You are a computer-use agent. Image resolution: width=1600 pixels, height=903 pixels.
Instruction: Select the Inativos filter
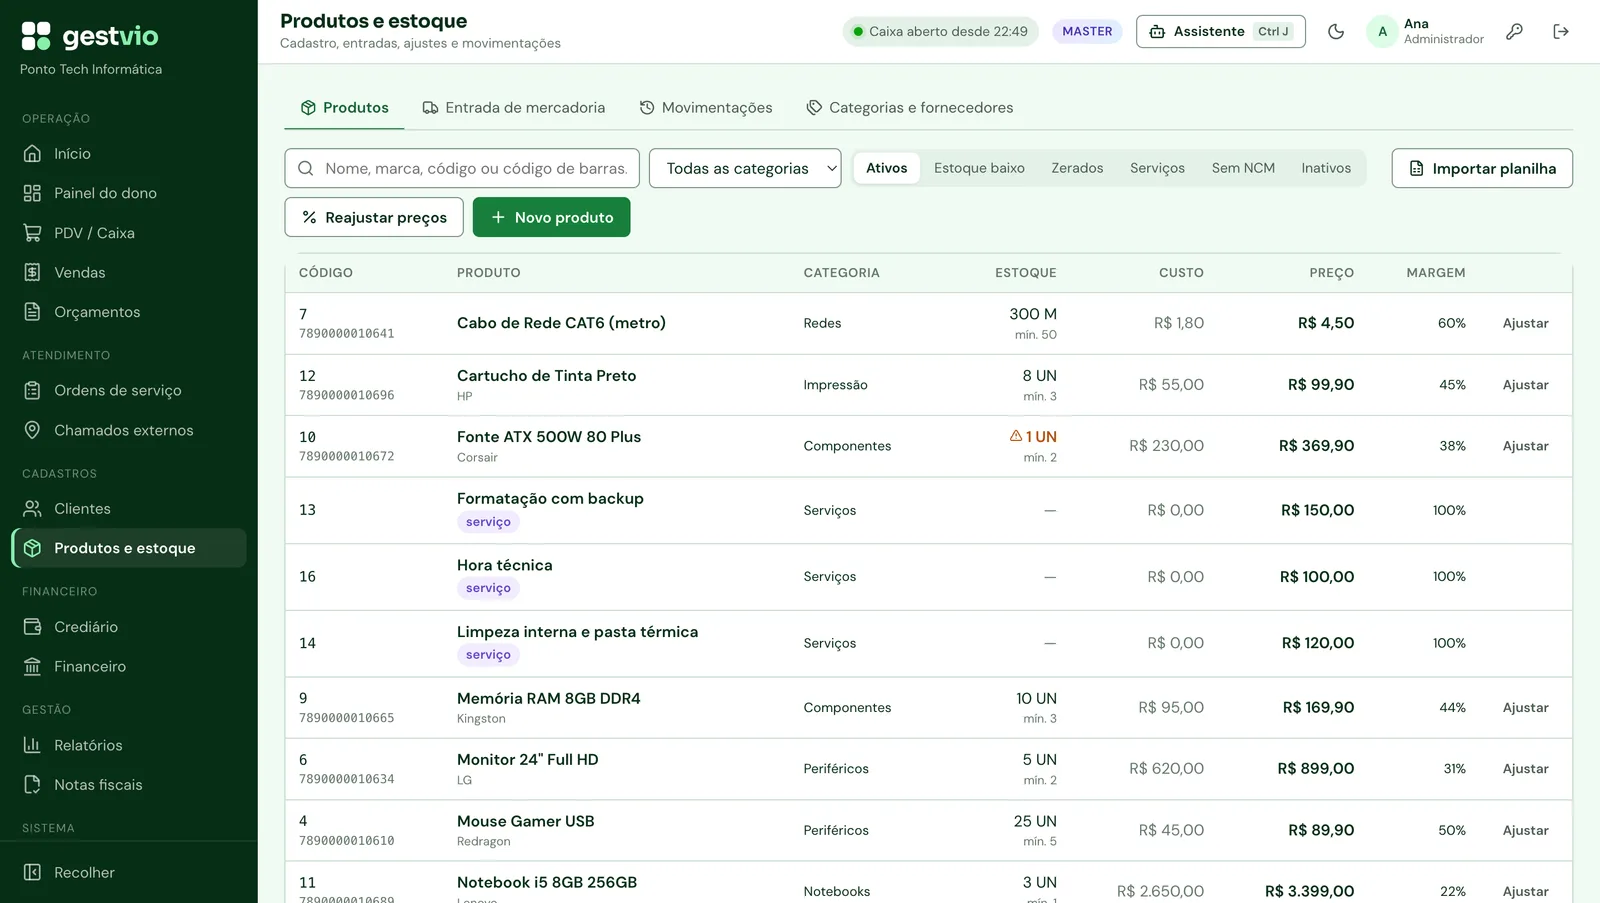click(1326, 168)
